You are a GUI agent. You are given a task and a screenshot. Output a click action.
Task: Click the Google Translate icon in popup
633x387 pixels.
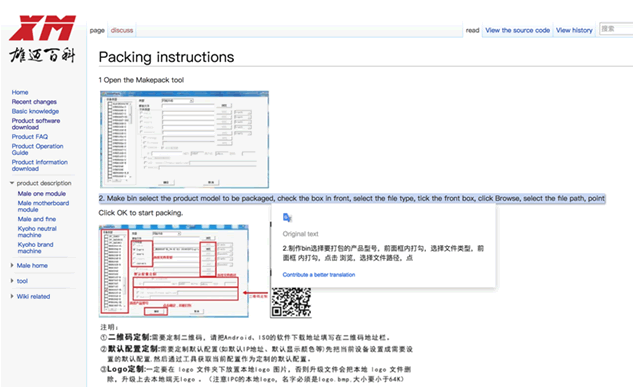click(287, 218)
